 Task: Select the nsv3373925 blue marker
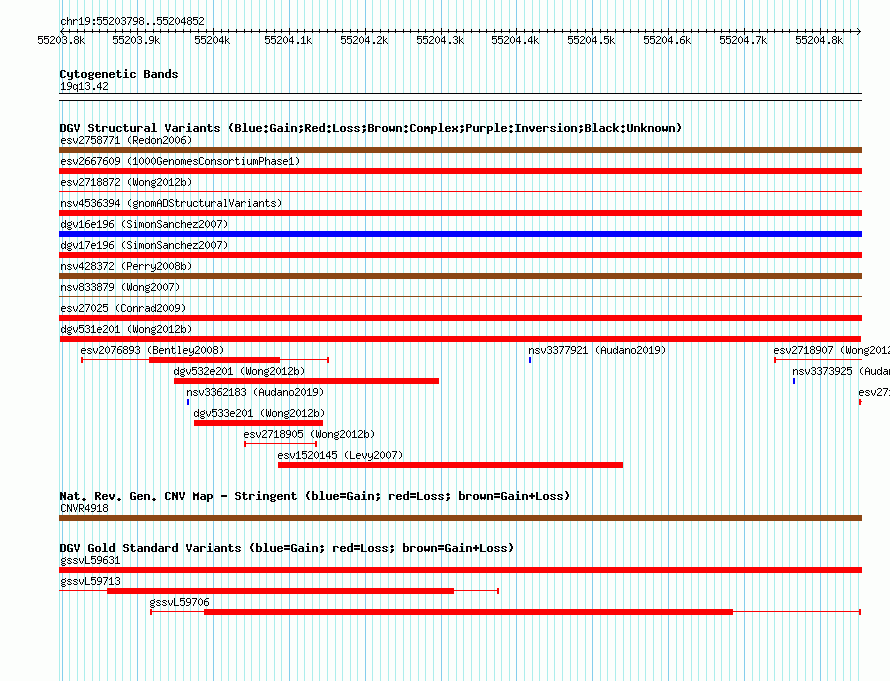[794, 381]
